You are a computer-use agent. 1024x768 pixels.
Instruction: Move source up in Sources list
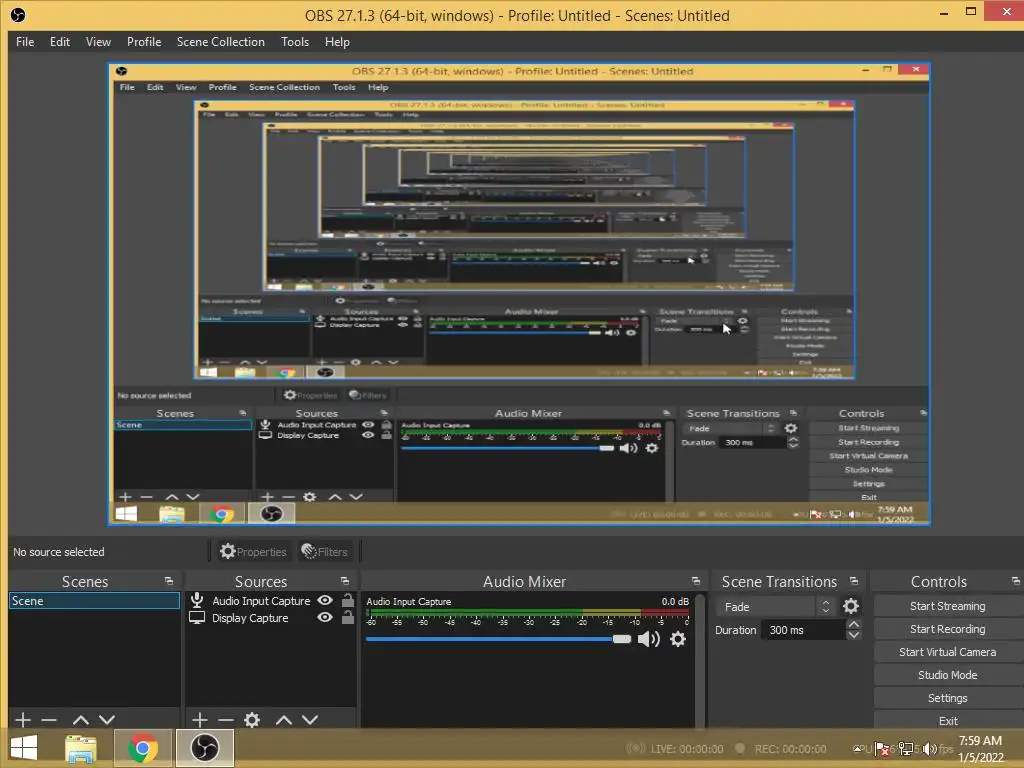[283, 720]
